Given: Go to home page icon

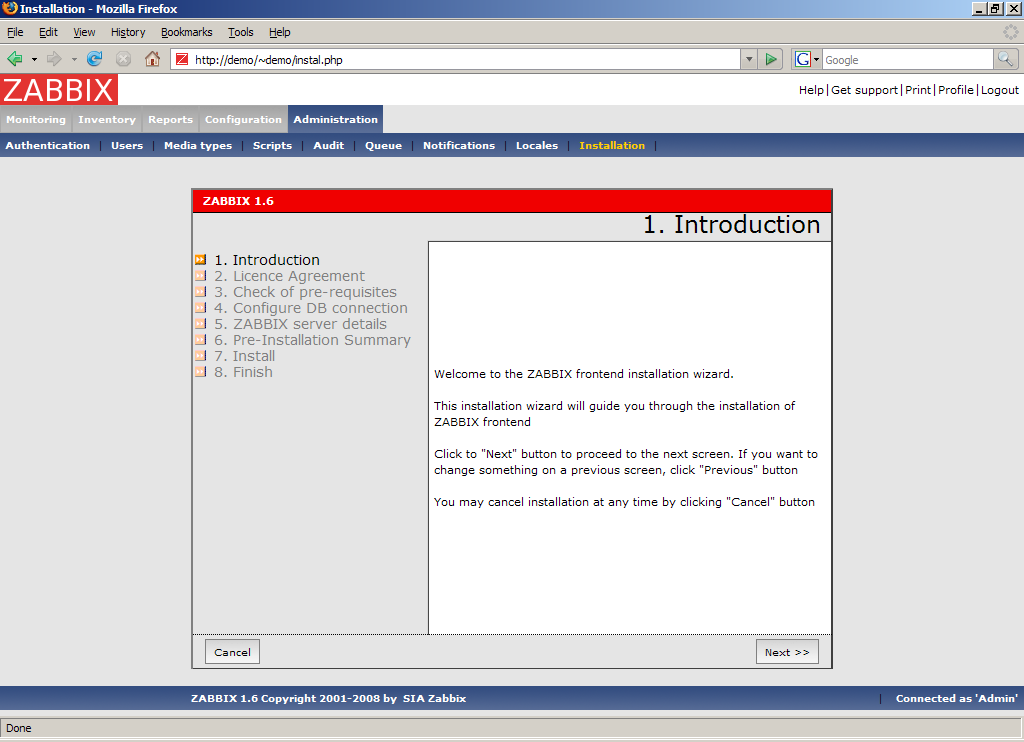Looking at the screenshot, I should point(152,59).
